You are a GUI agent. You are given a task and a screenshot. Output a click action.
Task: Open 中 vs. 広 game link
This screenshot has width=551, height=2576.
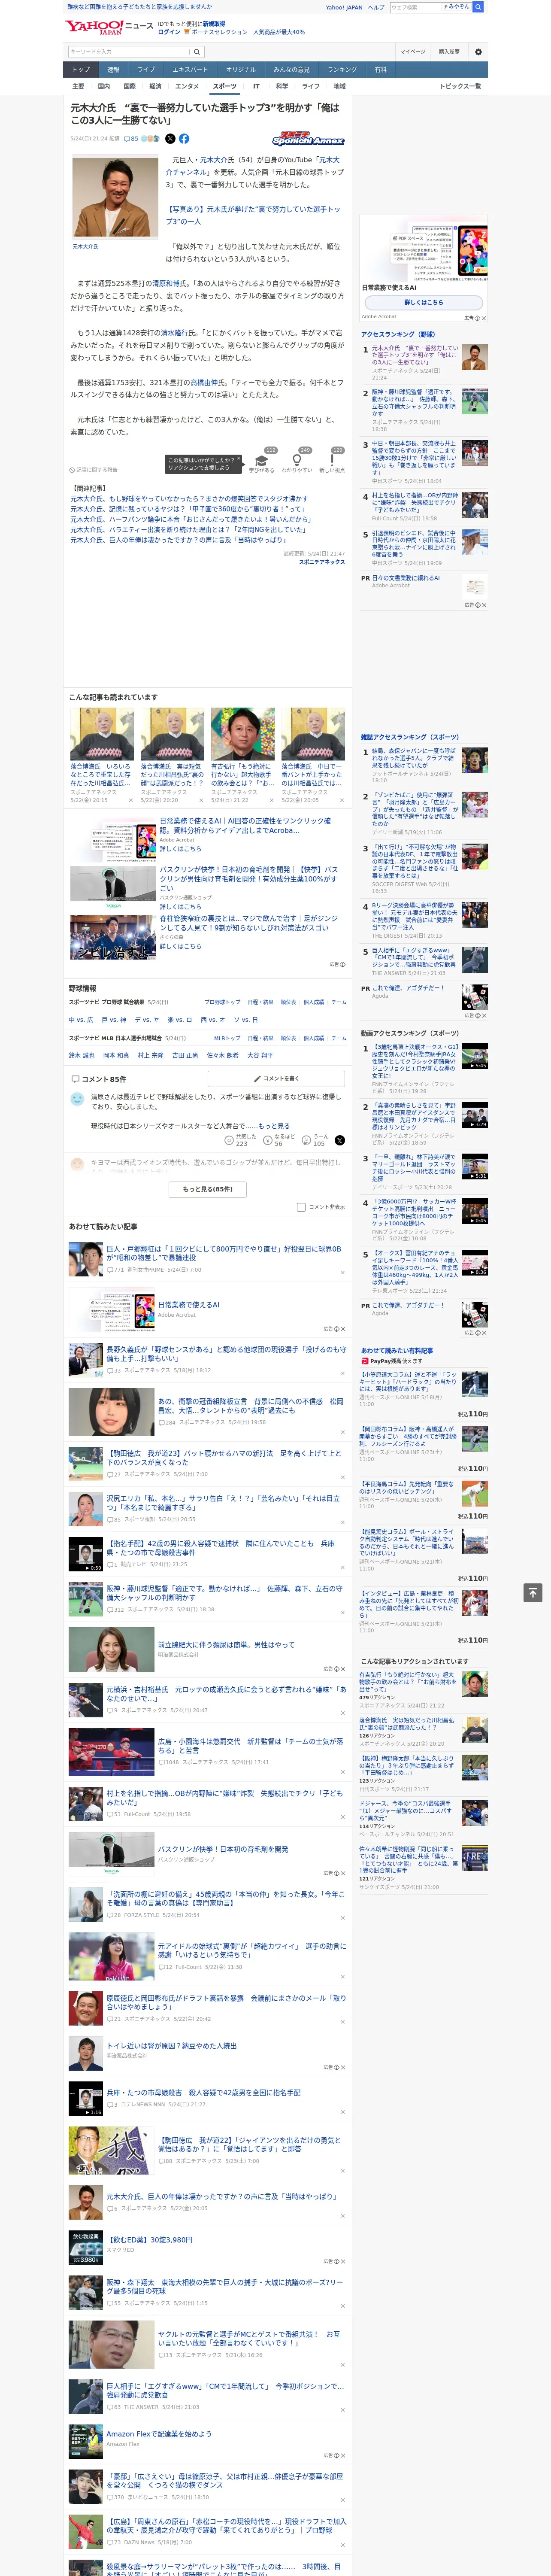point(81,1020)
